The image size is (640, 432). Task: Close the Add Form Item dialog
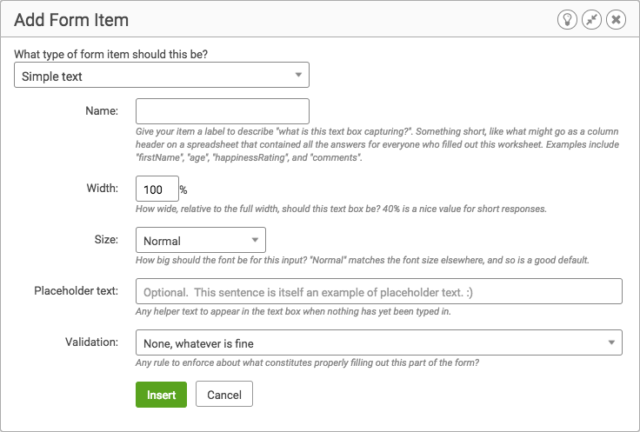[x=616, y=20]
